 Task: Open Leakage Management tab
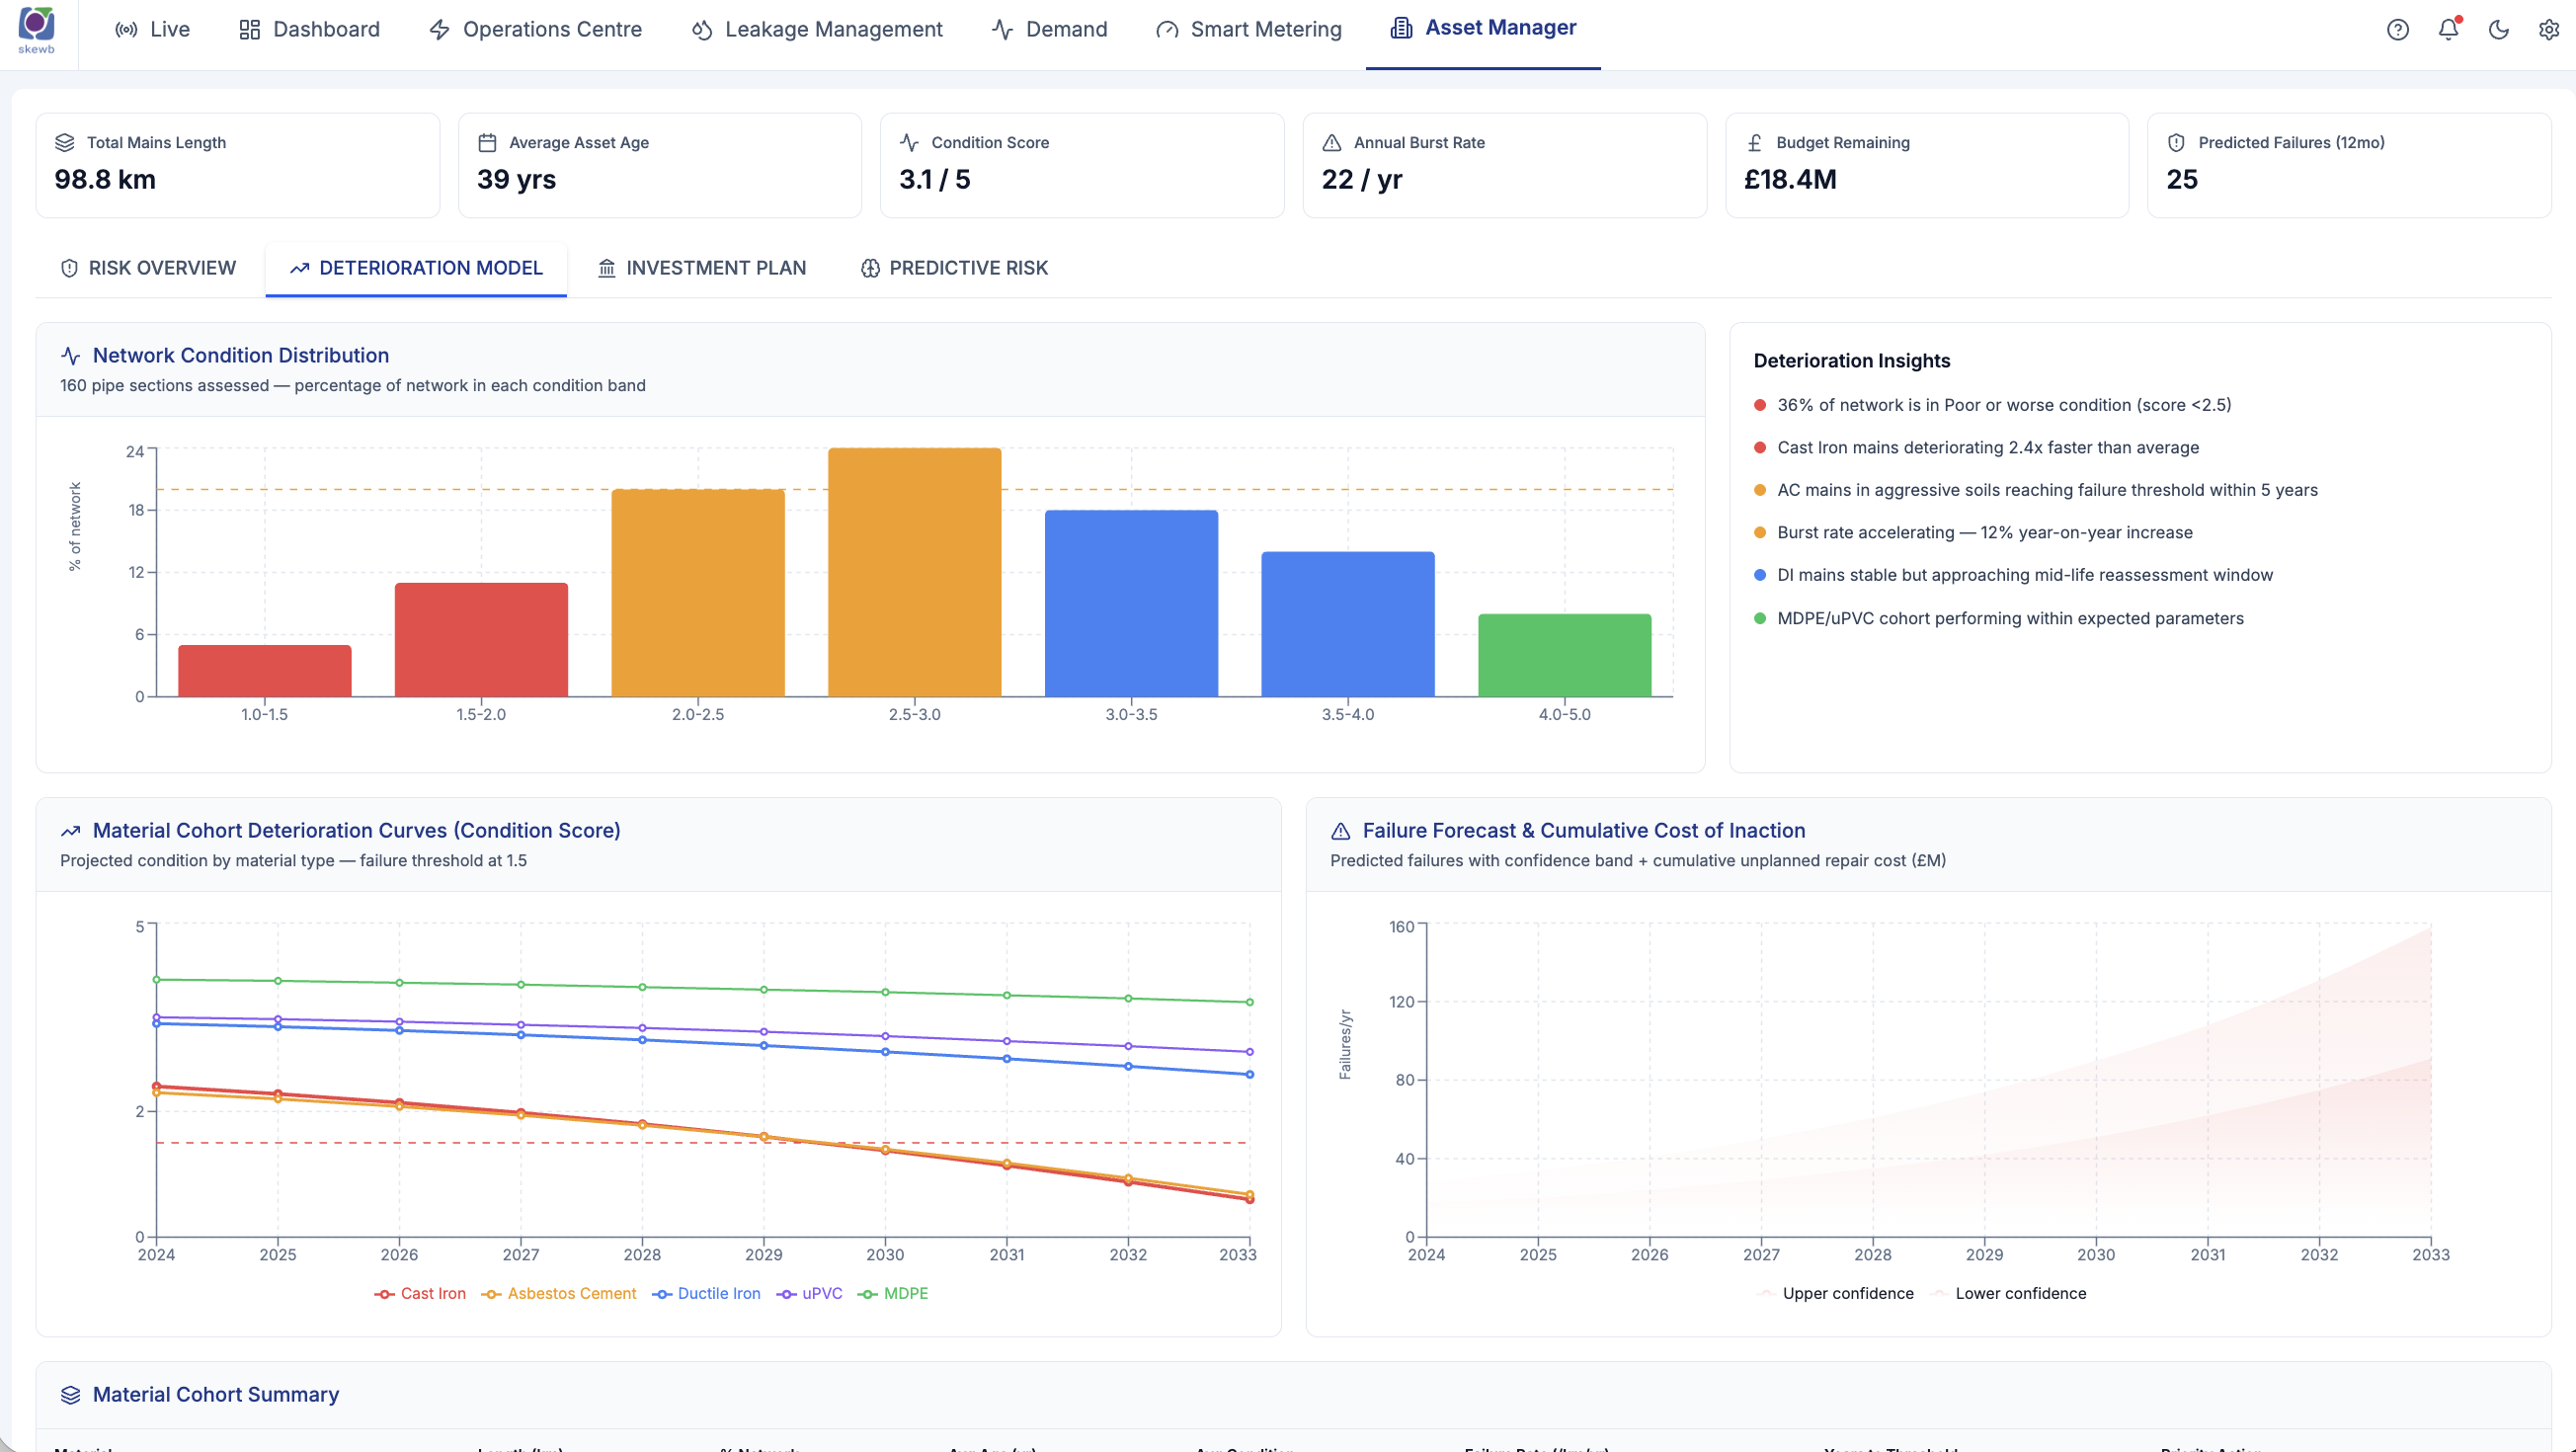(x=816, y=30)
